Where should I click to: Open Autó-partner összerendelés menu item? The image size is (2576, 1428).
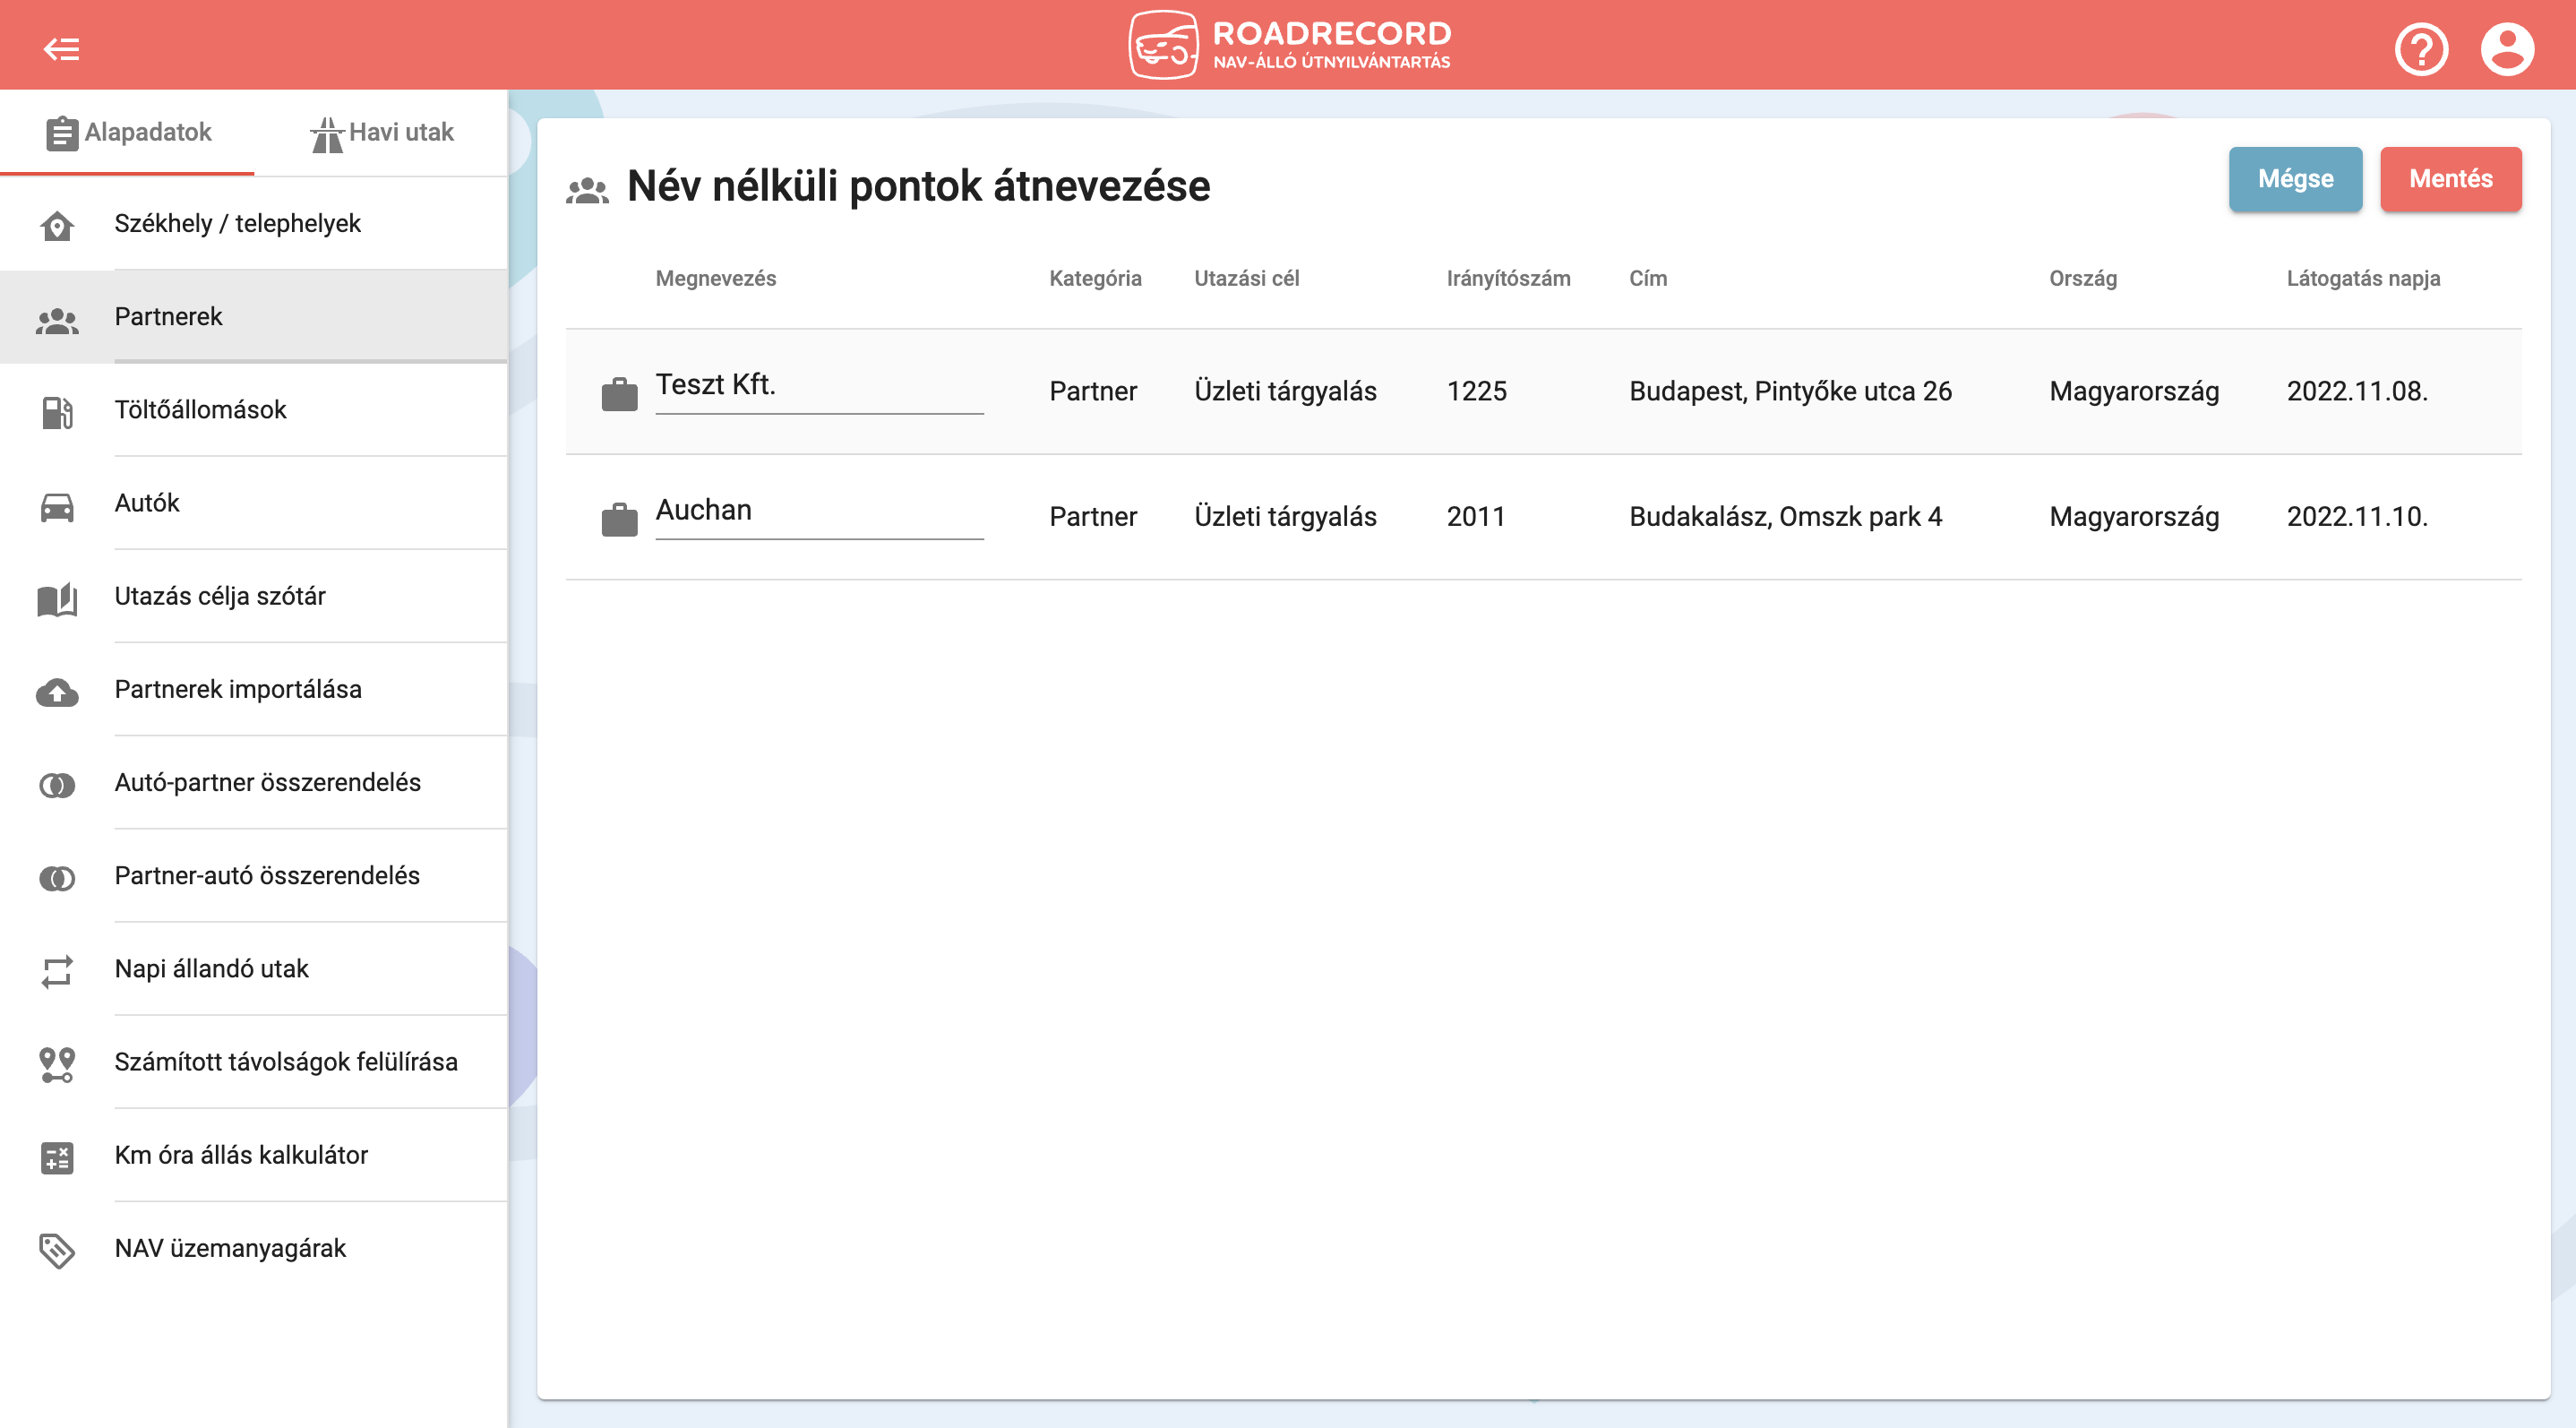pos(254,781)
